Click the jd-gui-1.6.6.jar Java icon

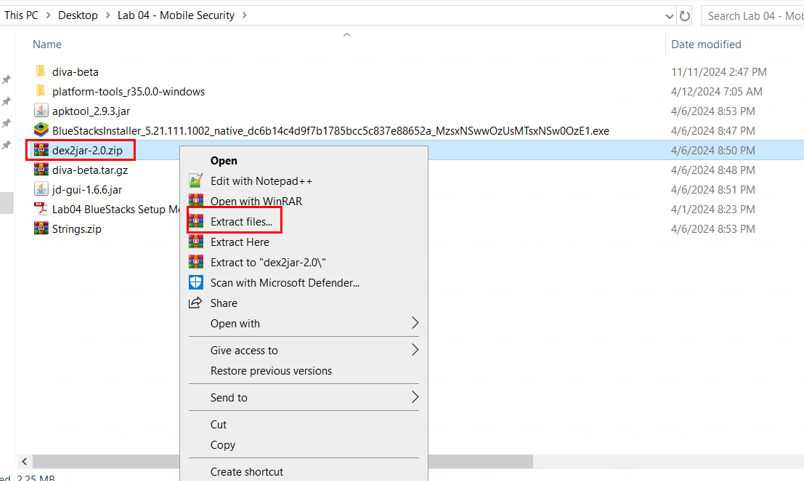tap(41, 189)
